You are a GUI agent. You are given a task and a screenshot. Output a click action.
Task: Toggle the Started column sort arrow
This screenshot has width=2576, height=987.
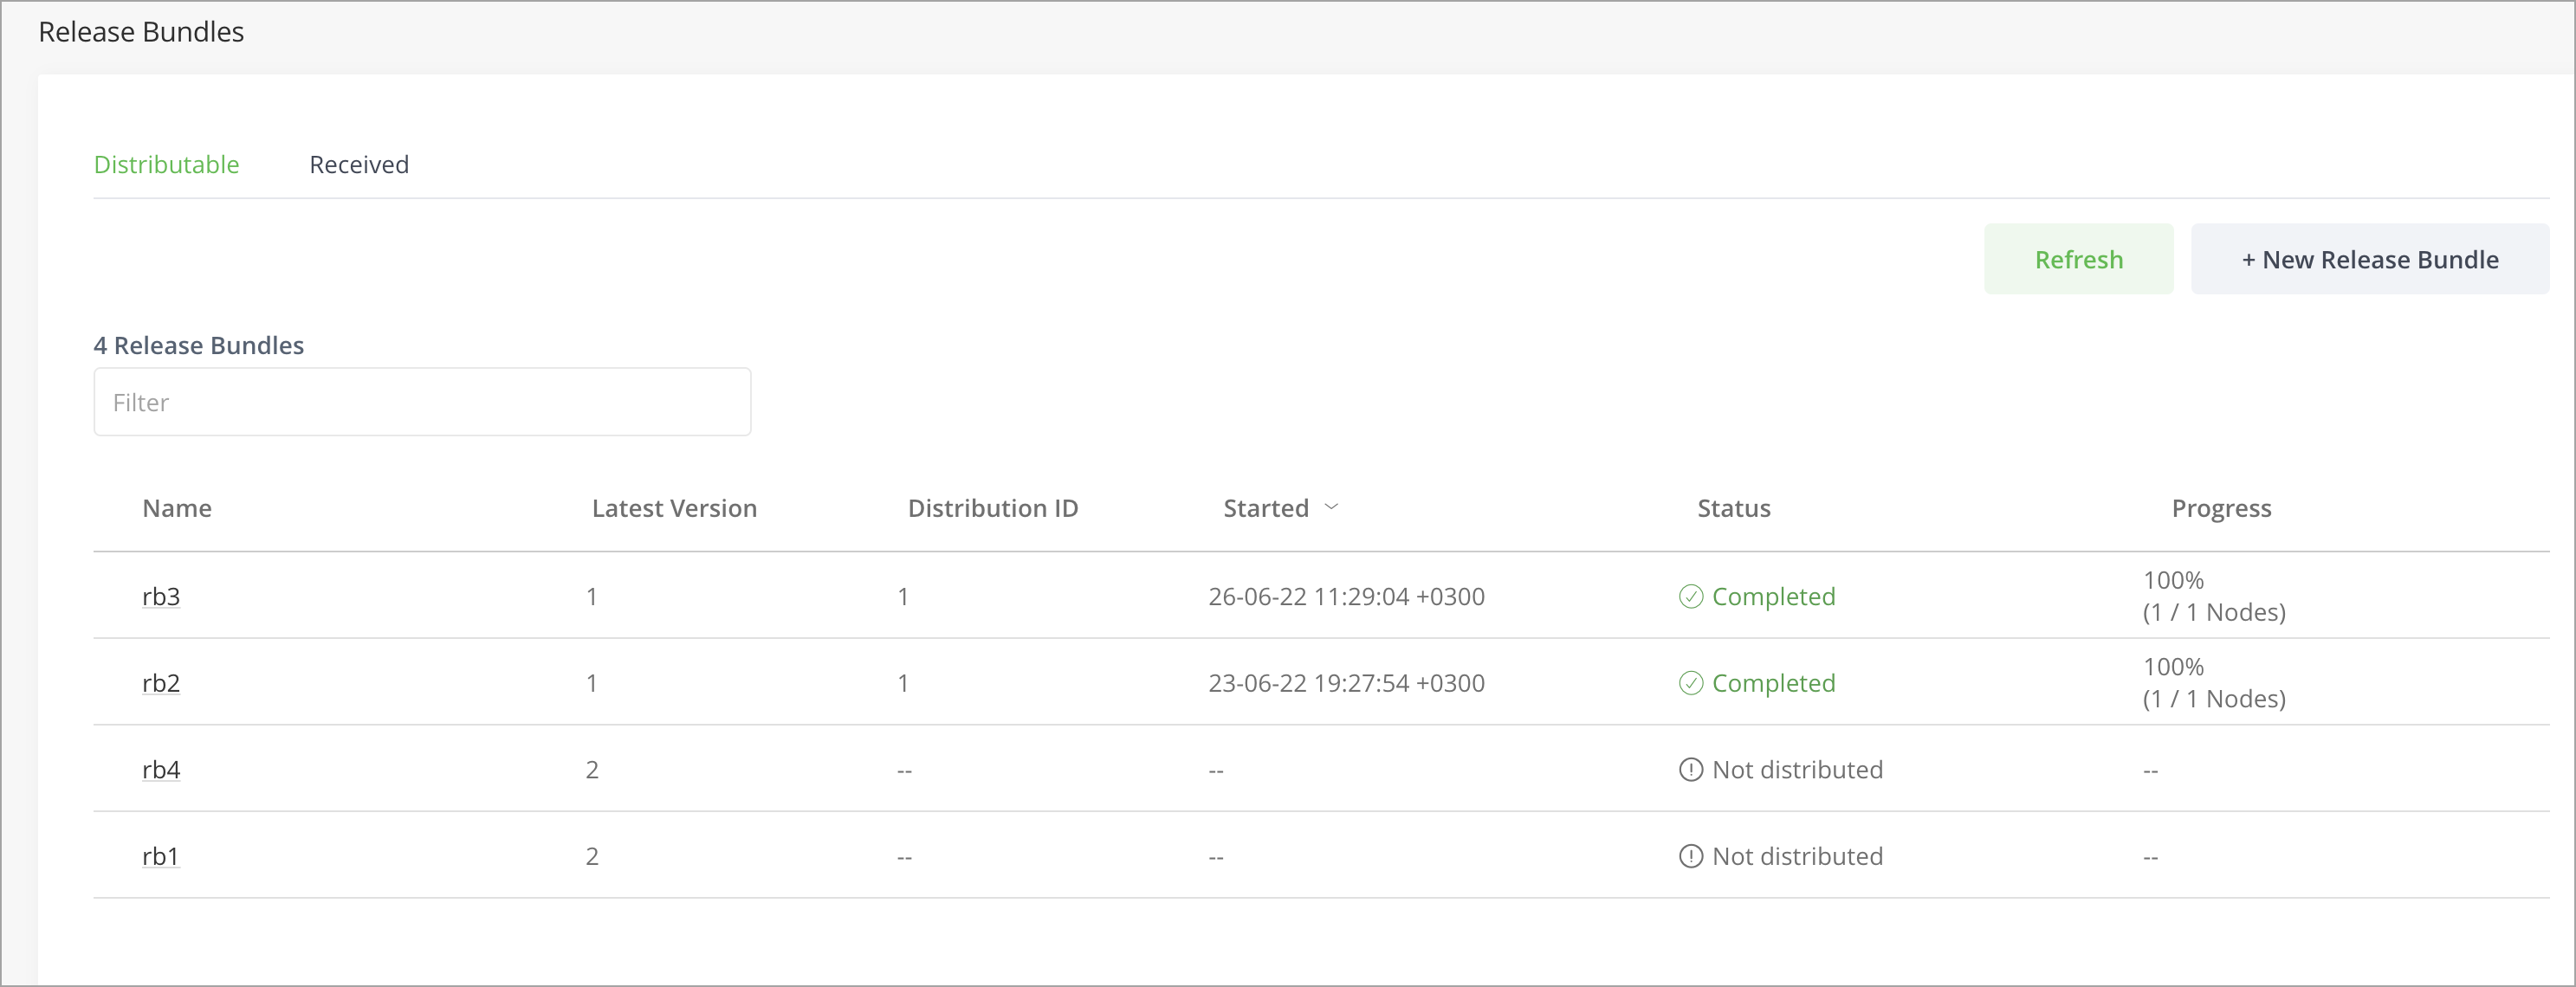[1331, 507]
